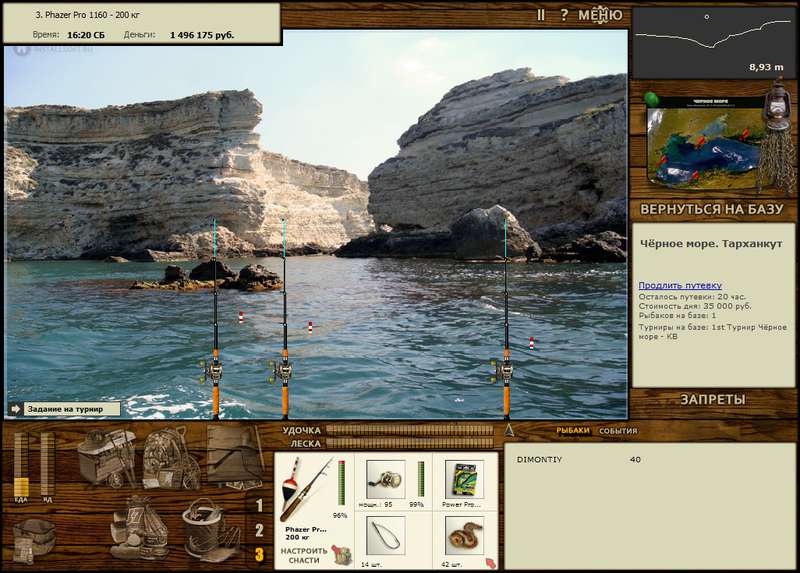This screenshot has height=573, width=800.
Task: Click the ЯД gauge
Action: pos(47,464)
